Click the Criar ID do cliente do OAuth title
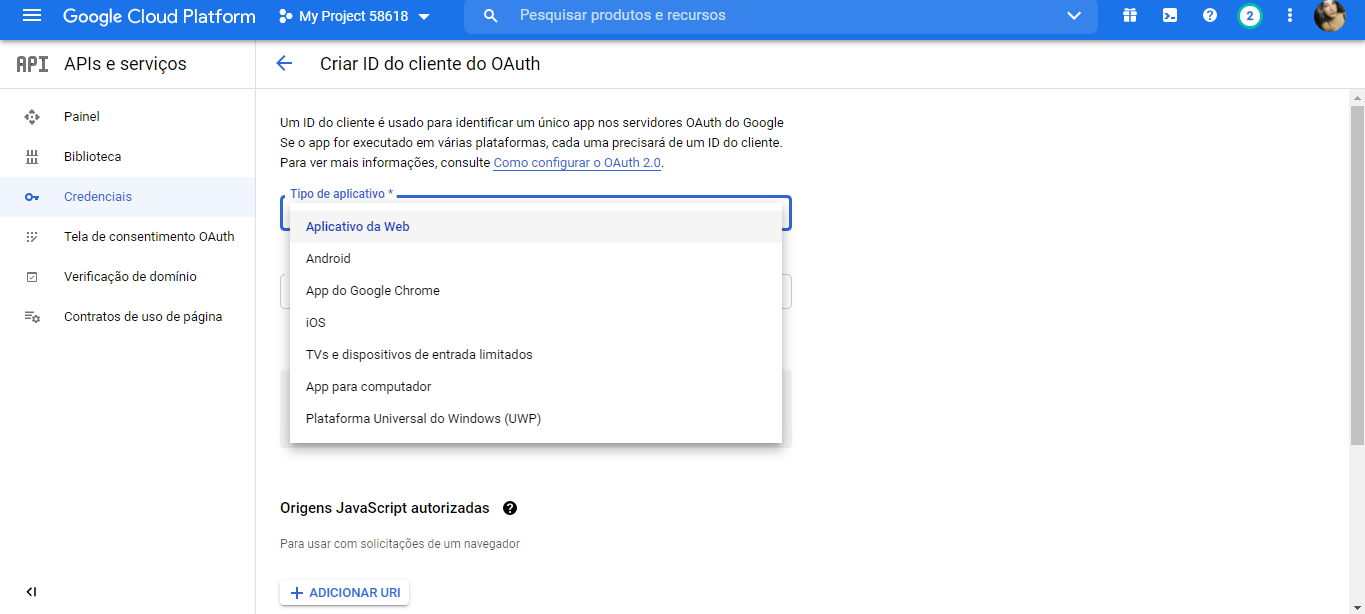The width and height of the screenshot is (1365, 614). [430, 64]
